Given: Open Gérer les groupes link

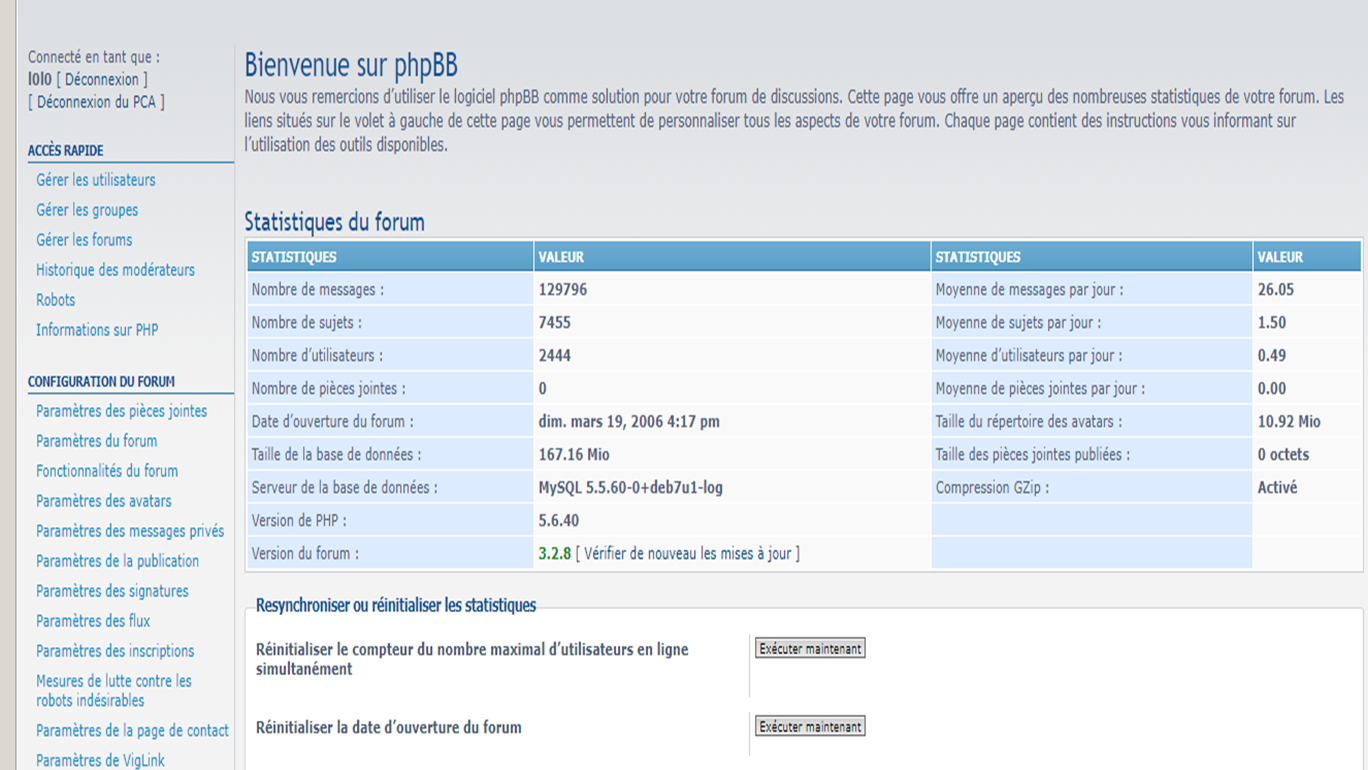Looking at the screenshot, I should click(x=87, y=210).
